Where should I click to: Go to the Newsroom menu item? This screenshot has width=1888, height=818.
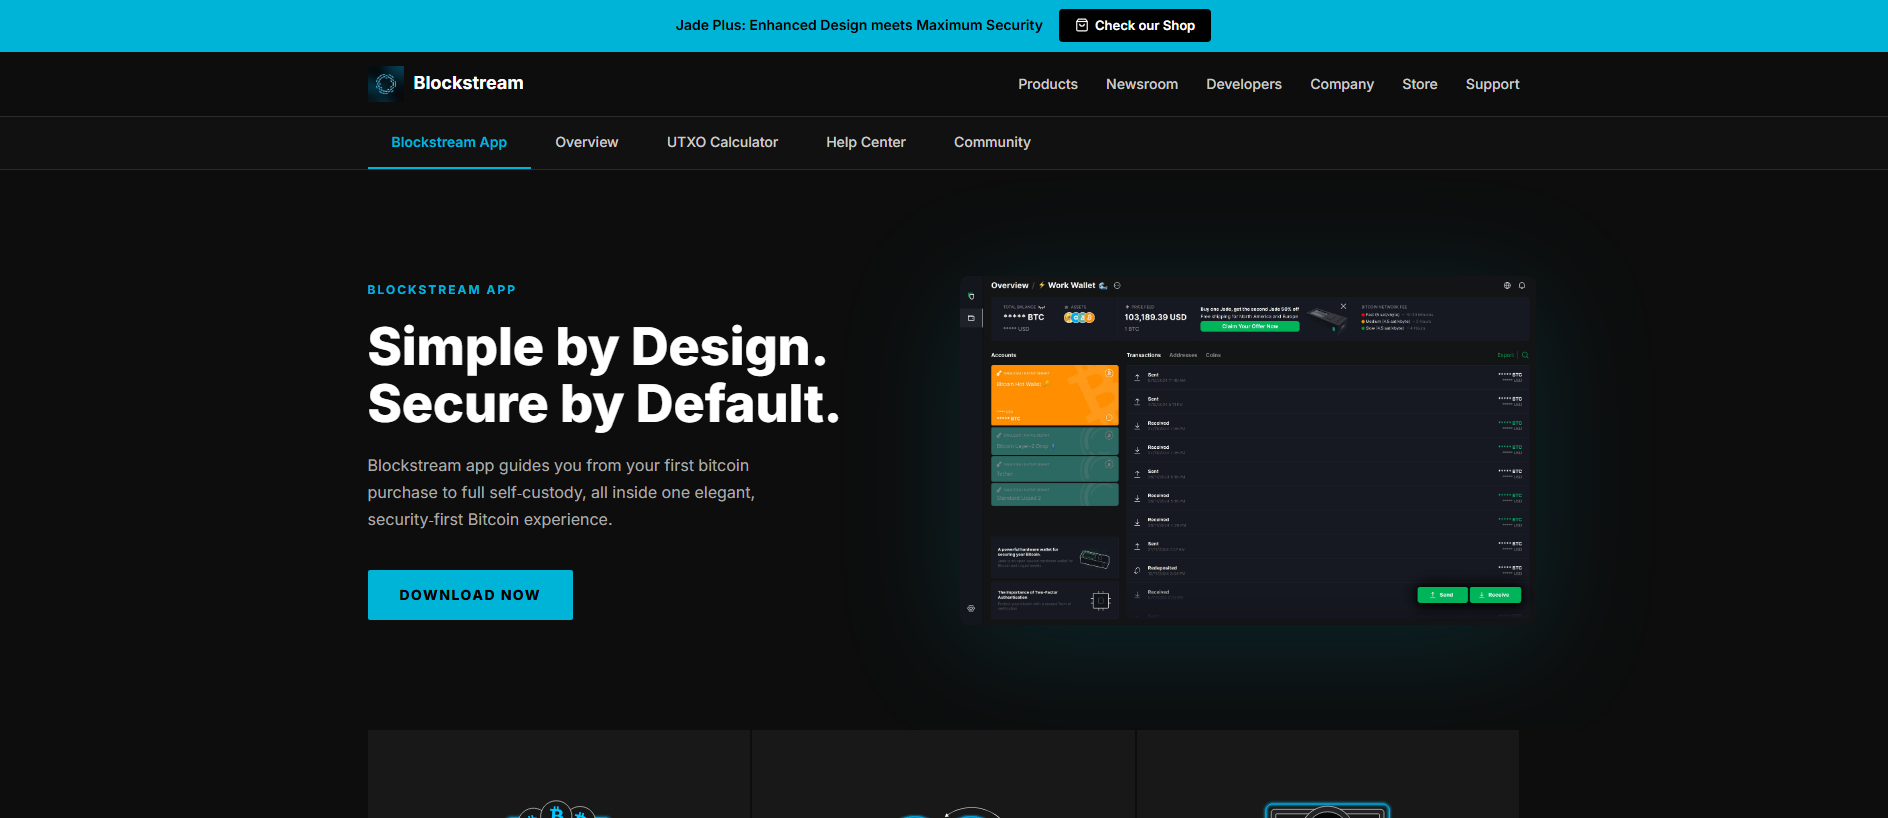coord(1142,84)
